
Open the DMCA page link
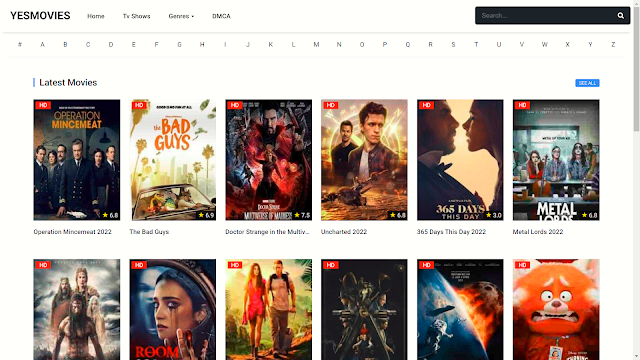click(221, 16)
